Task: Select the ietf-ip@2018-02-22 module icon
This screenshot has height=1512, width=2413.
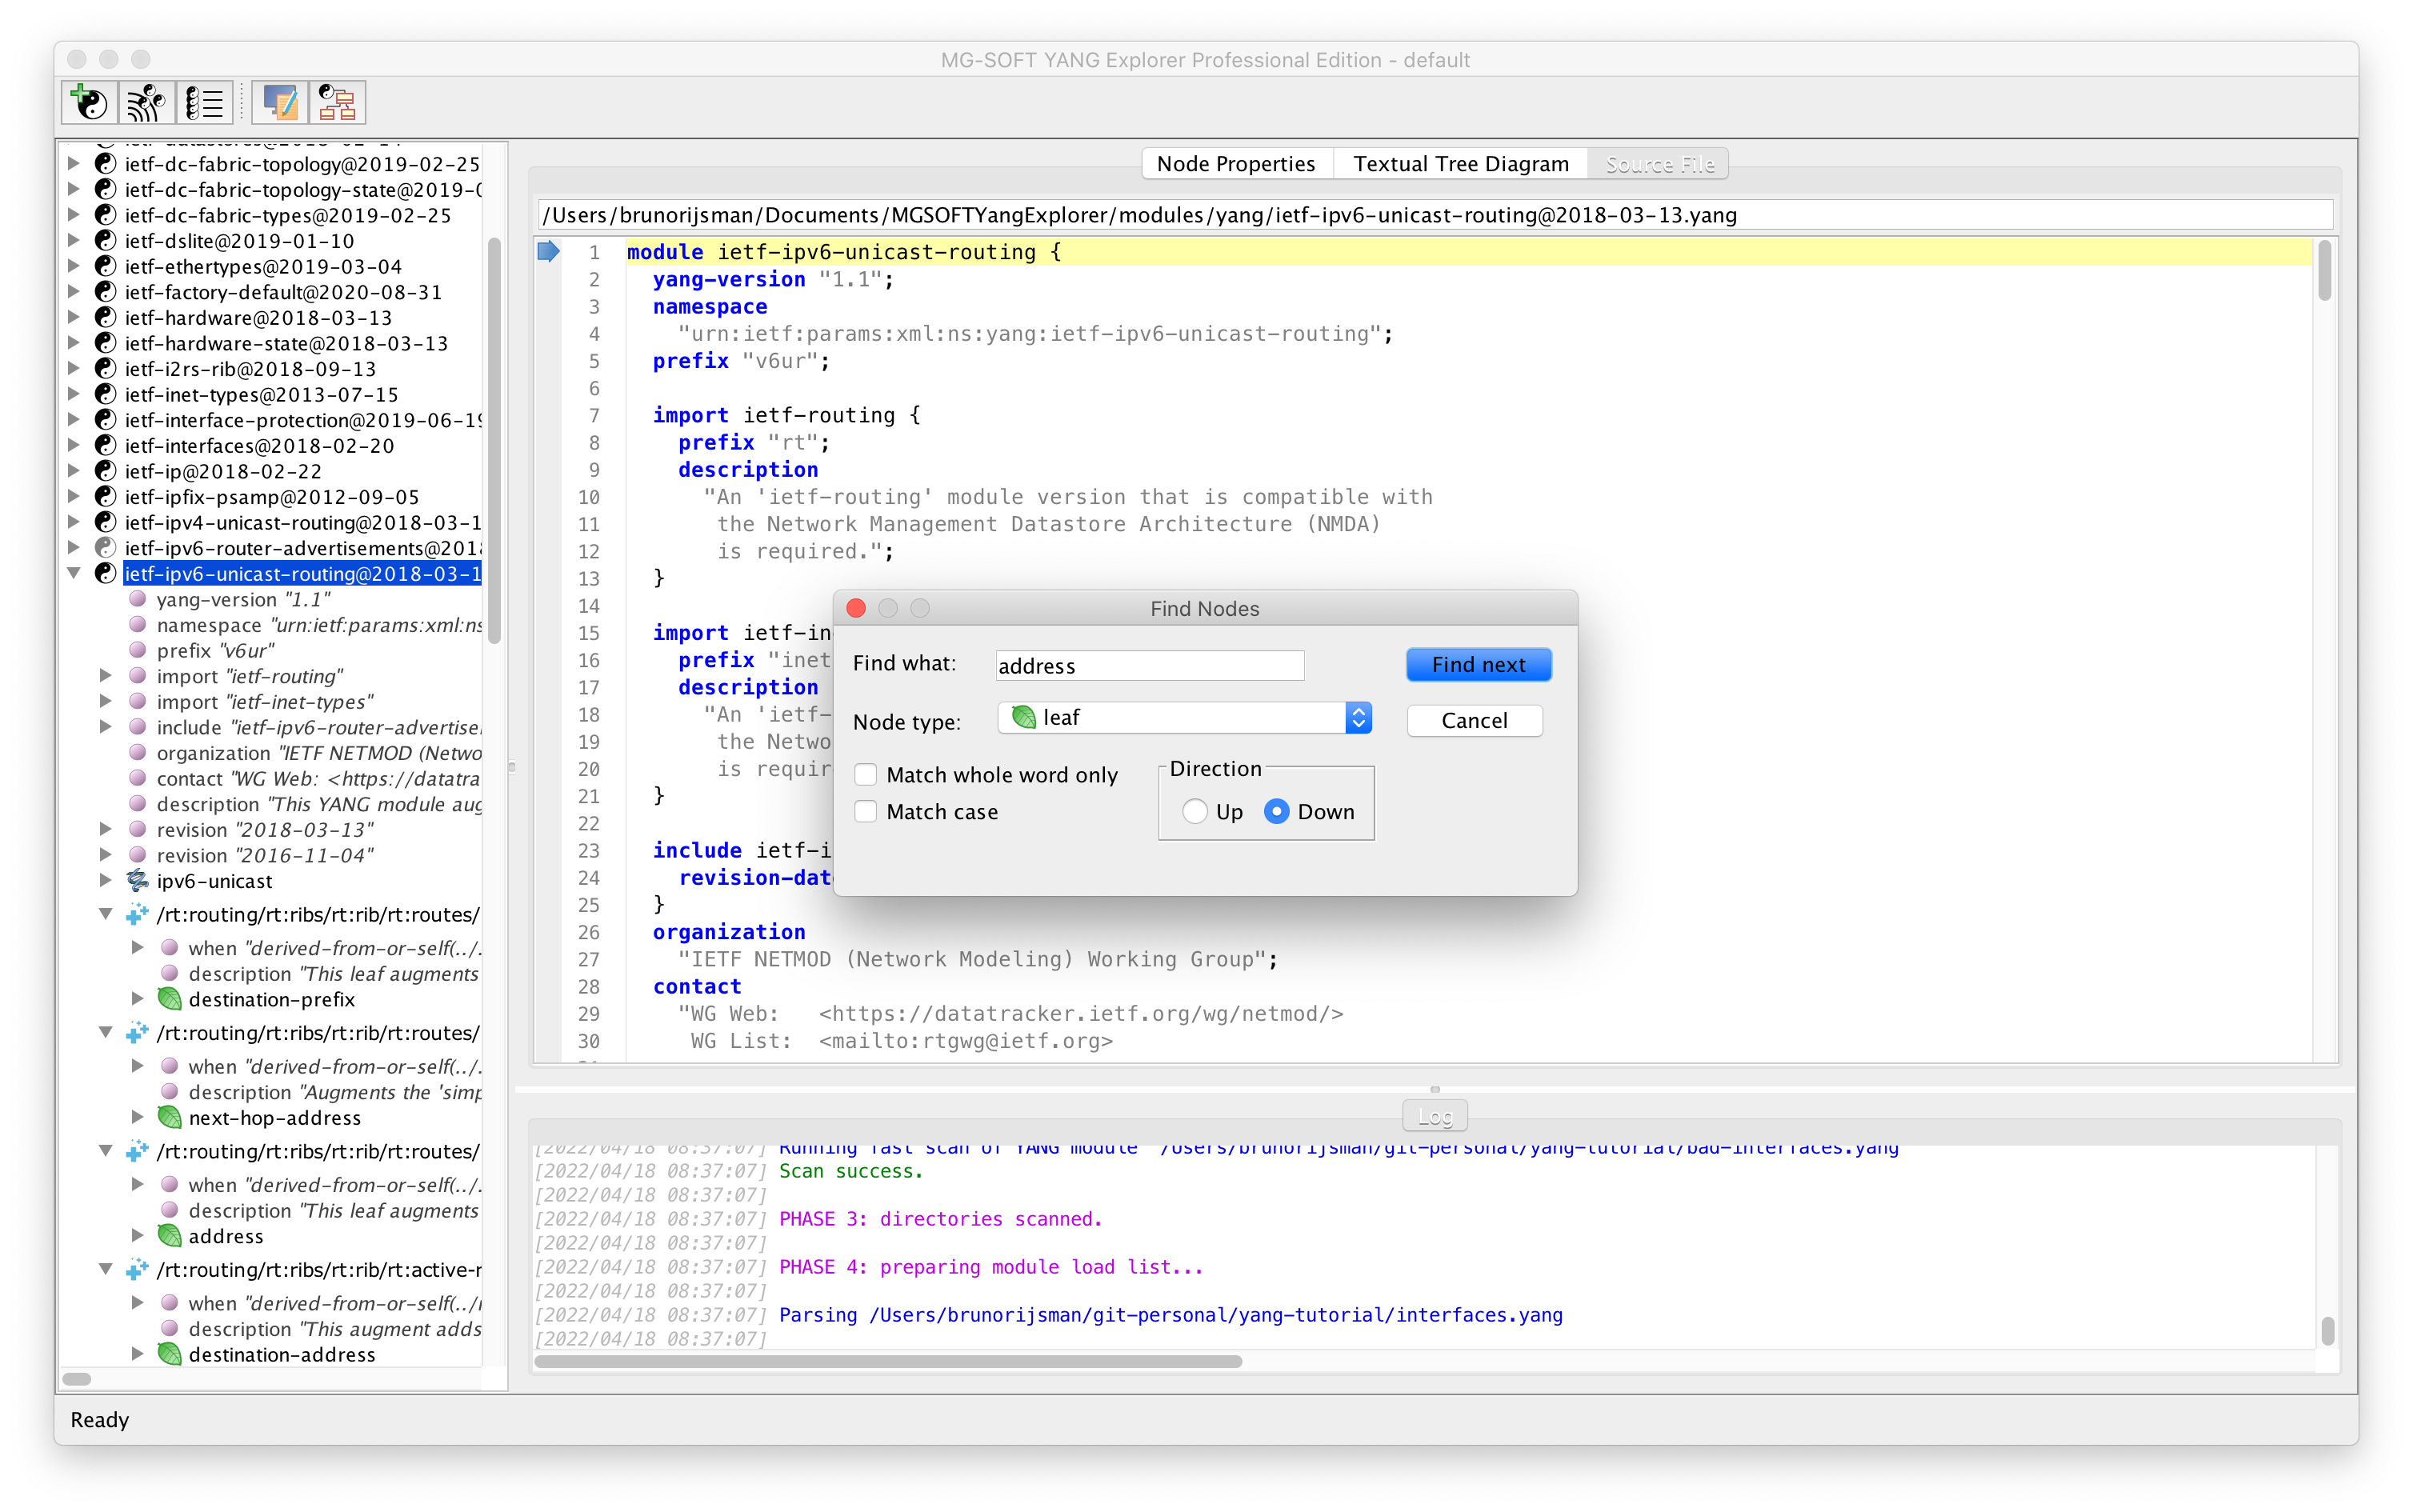Action: coord(105,470)
